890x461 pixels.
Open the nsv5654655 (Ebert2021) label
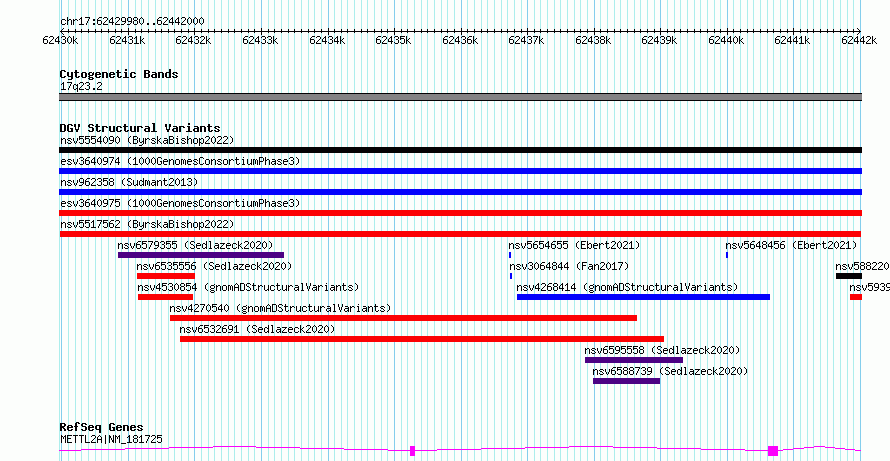(x=574, y=245)
